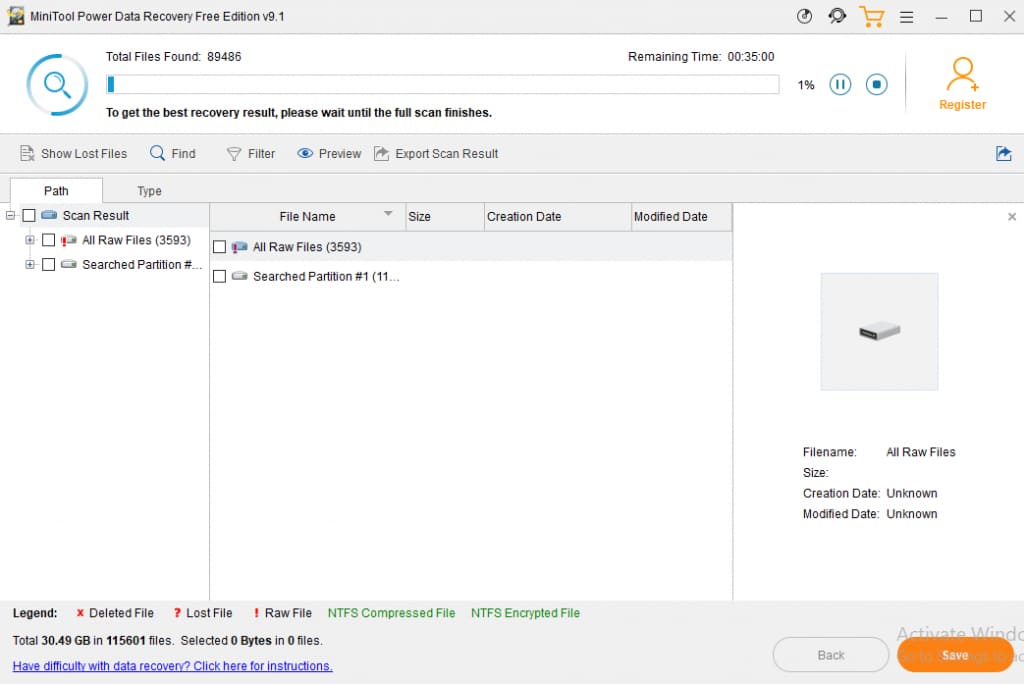Click the Back button
This screenshot has width=1024, height=684.
coord(831,655)
